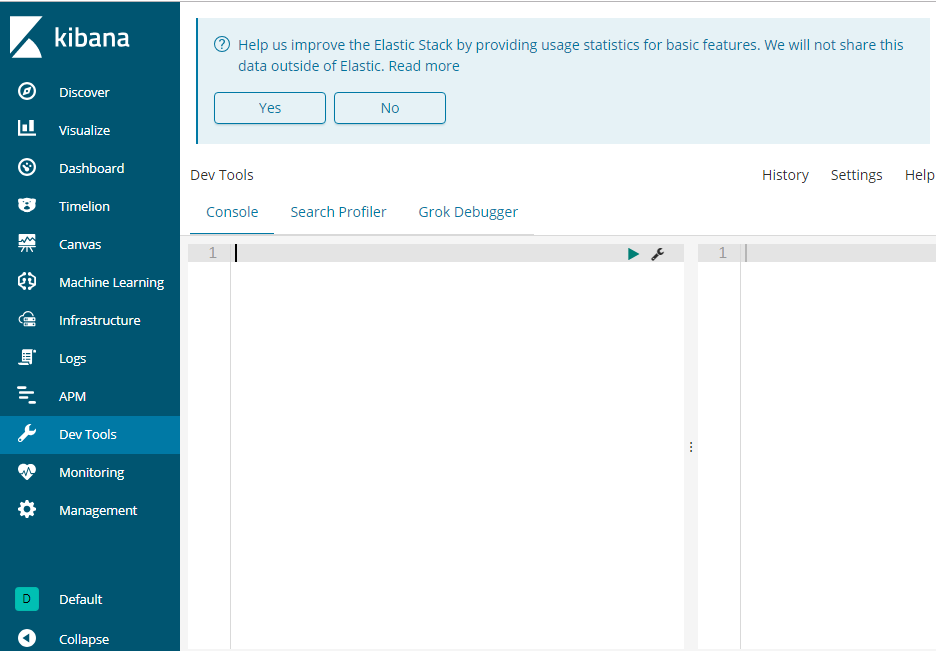Open Visualize via bar chart icon
The height and width of the screenshot is (651, 936).
point(27,128)
